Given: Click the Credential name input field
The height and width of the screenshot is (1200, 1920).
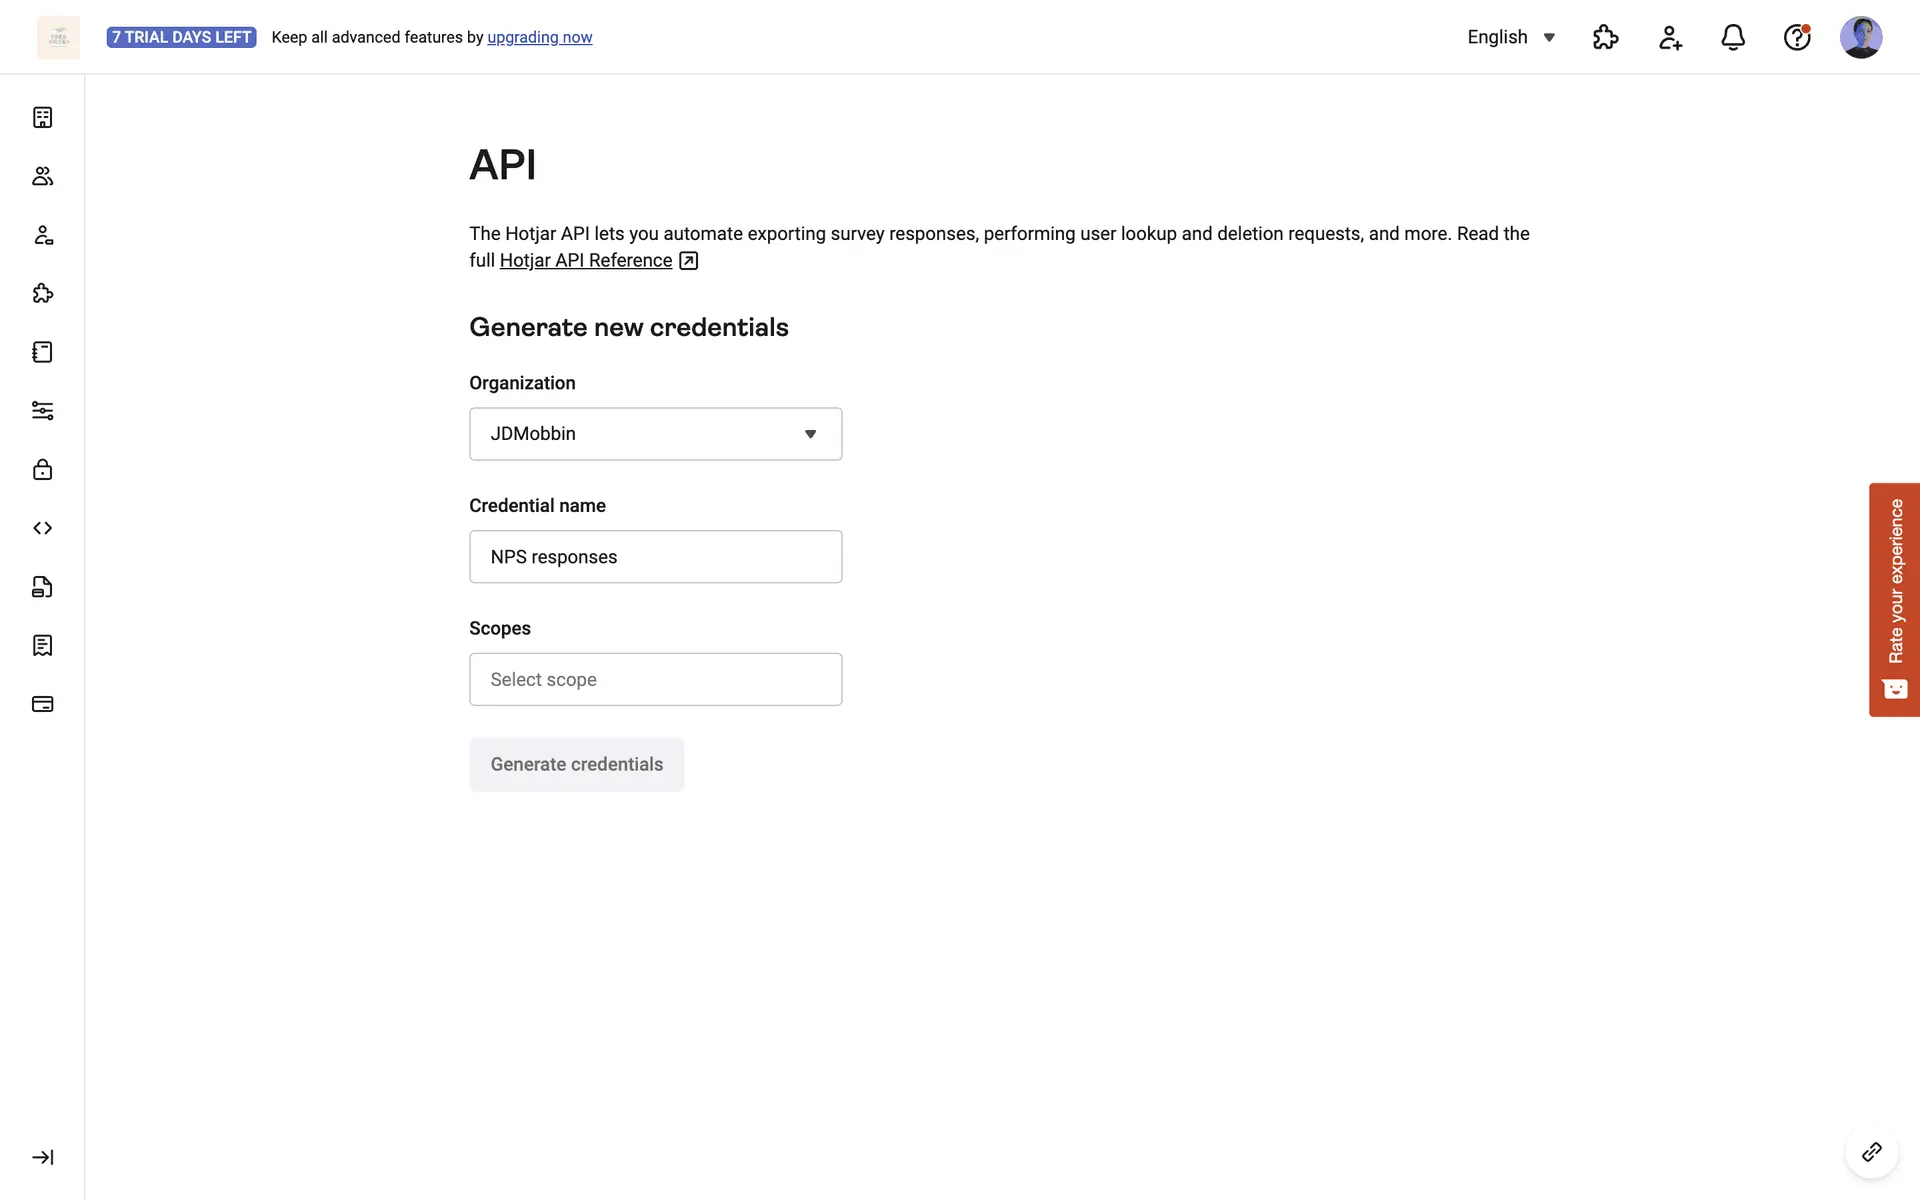Looking at the screenshot, I should coord(655,557).
